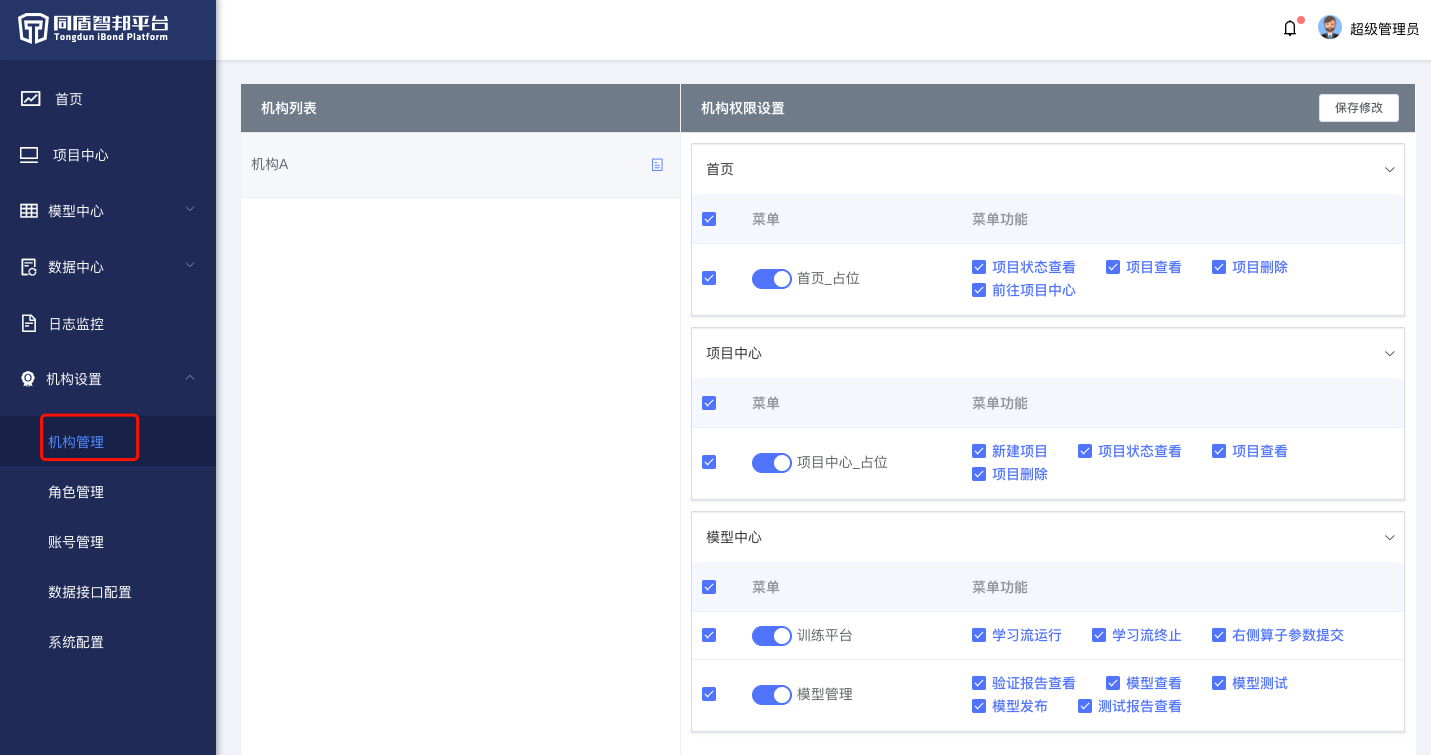This screenshot has width=1431, height=755.
Task: Click the notification bell icon
Action: point(1290,29)
